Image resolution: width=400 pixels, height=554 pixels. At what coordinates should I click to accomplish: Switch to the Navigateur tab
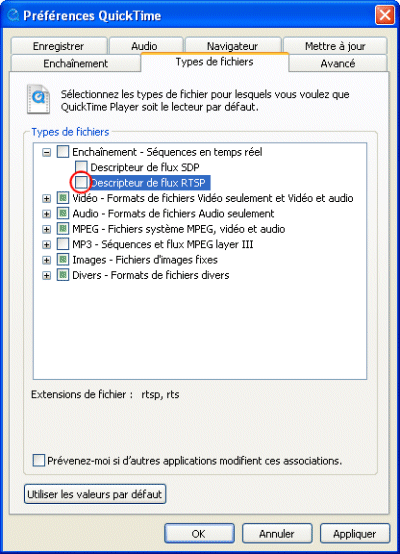click(233, 46)
